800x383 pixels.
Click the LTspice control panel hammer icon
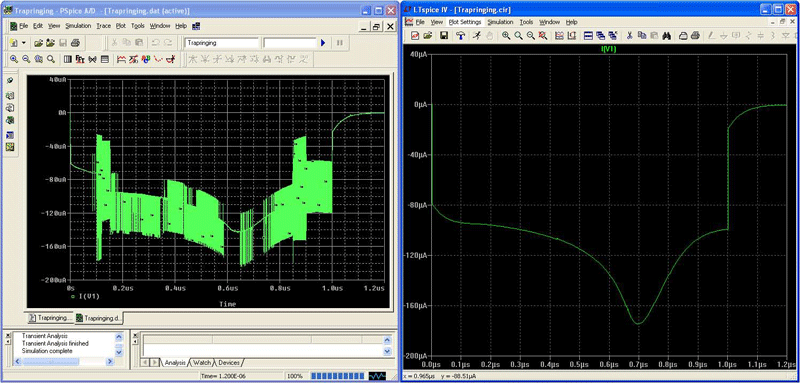tap(461, 36)
